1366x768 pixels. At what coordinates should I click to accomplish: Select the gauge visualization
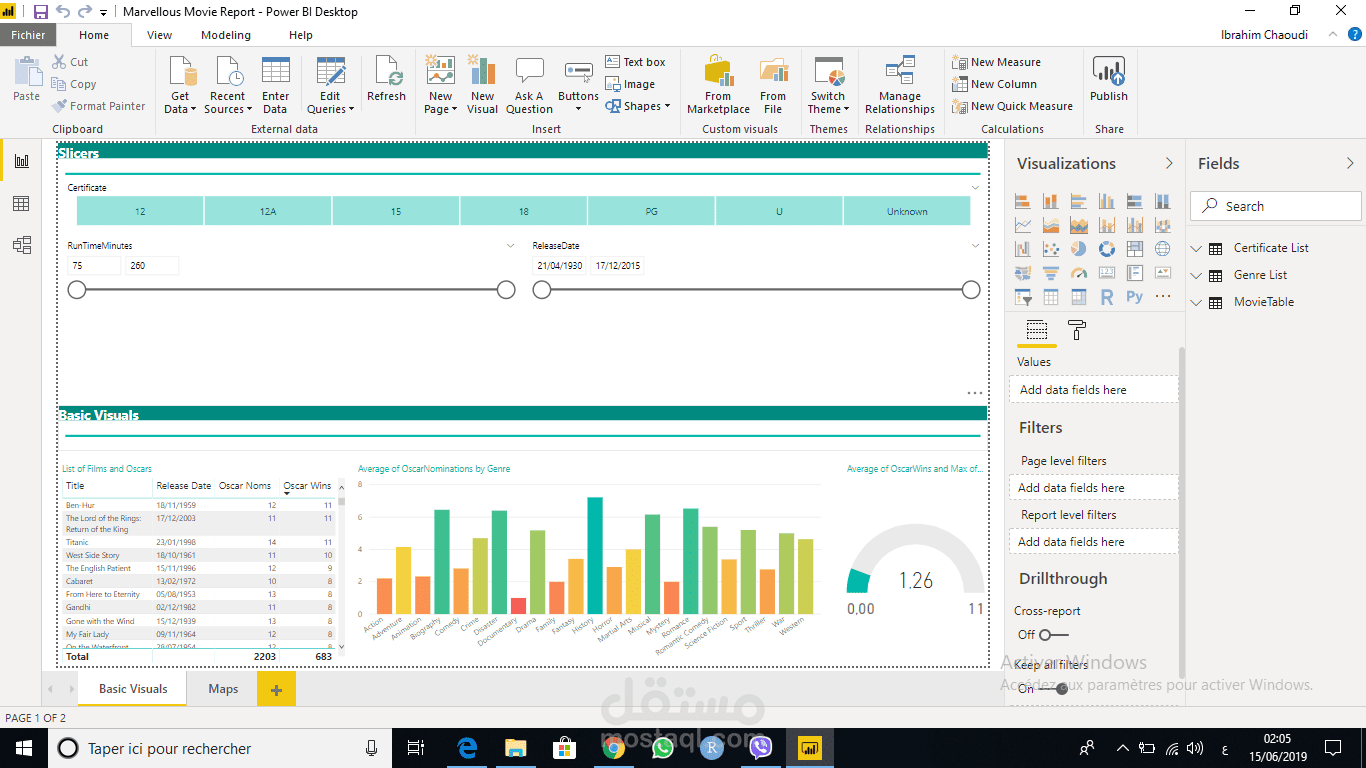click(x=1079, y=273)
